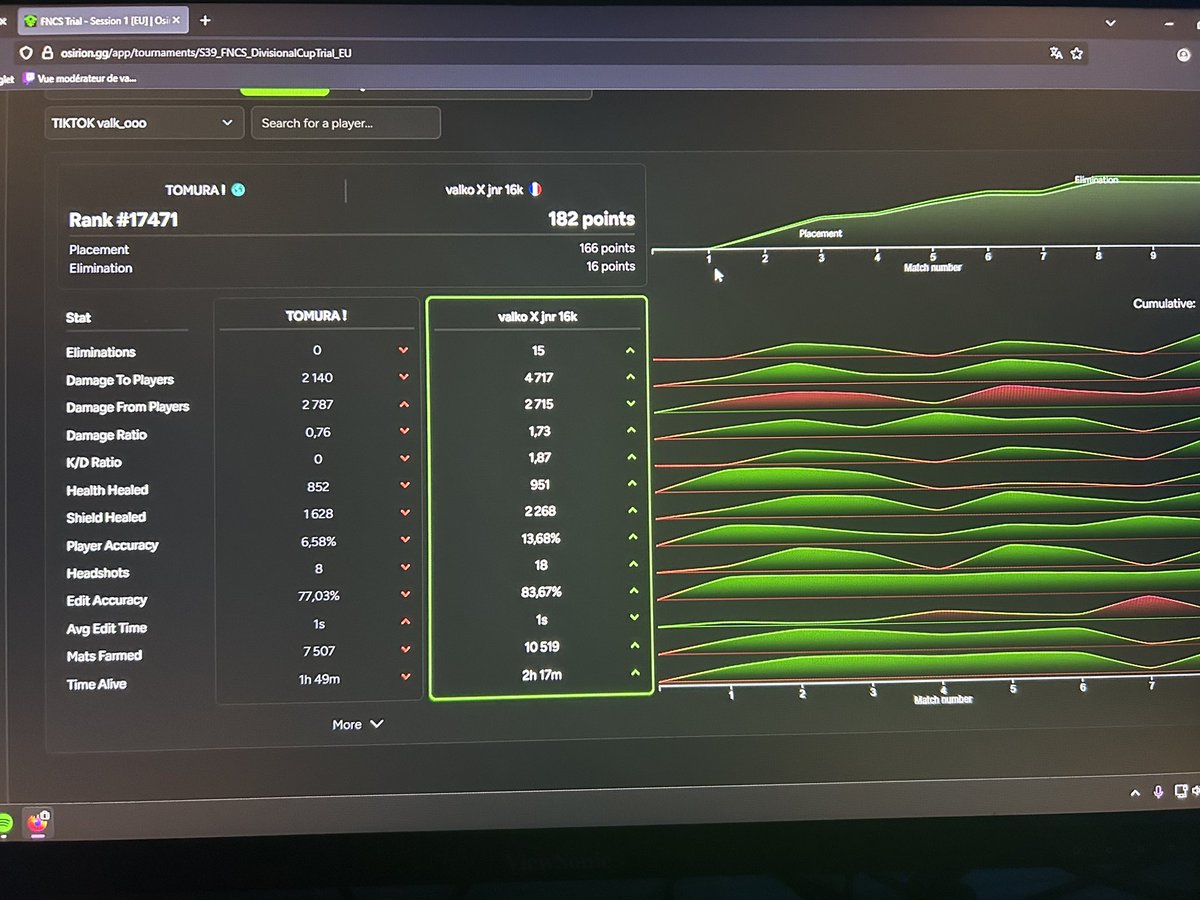The width and height of the screenshot is (1200, 900).
Task: Open the Firefox tracking protection shield
Action: pyautogui.click(x=27, y=53)
